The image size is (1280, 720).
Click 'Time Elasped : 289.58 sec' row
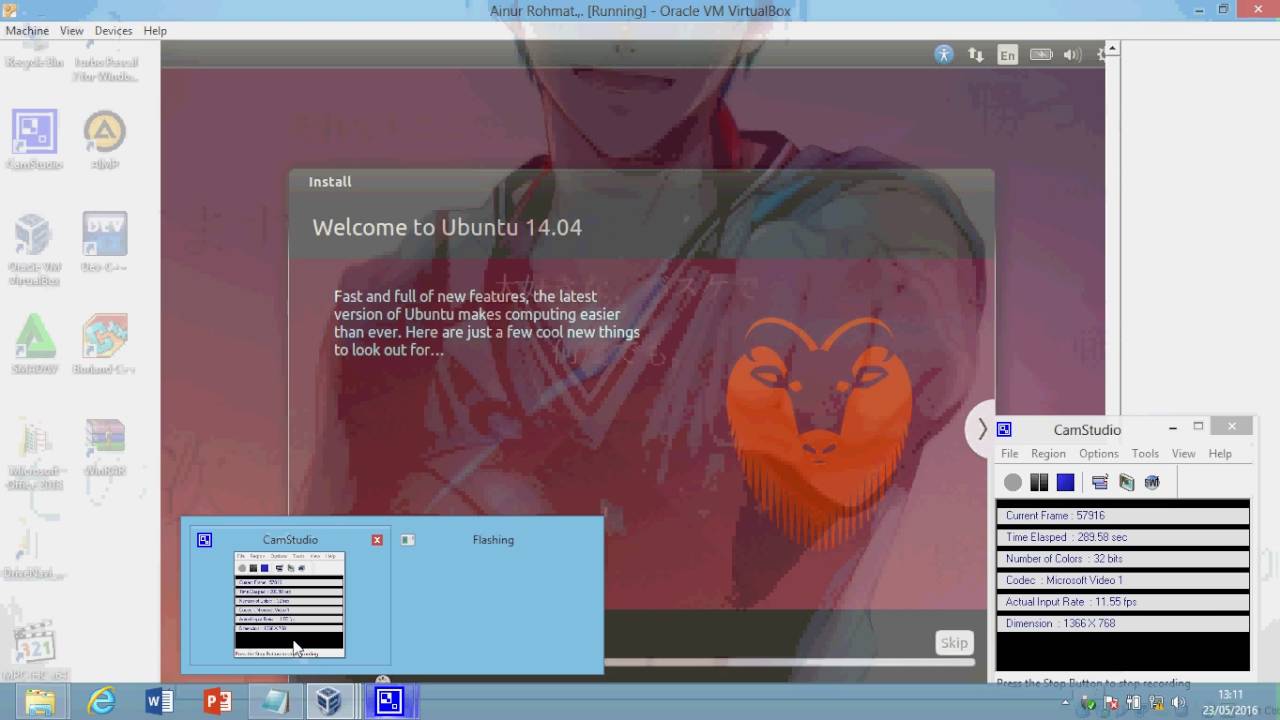1122,537
